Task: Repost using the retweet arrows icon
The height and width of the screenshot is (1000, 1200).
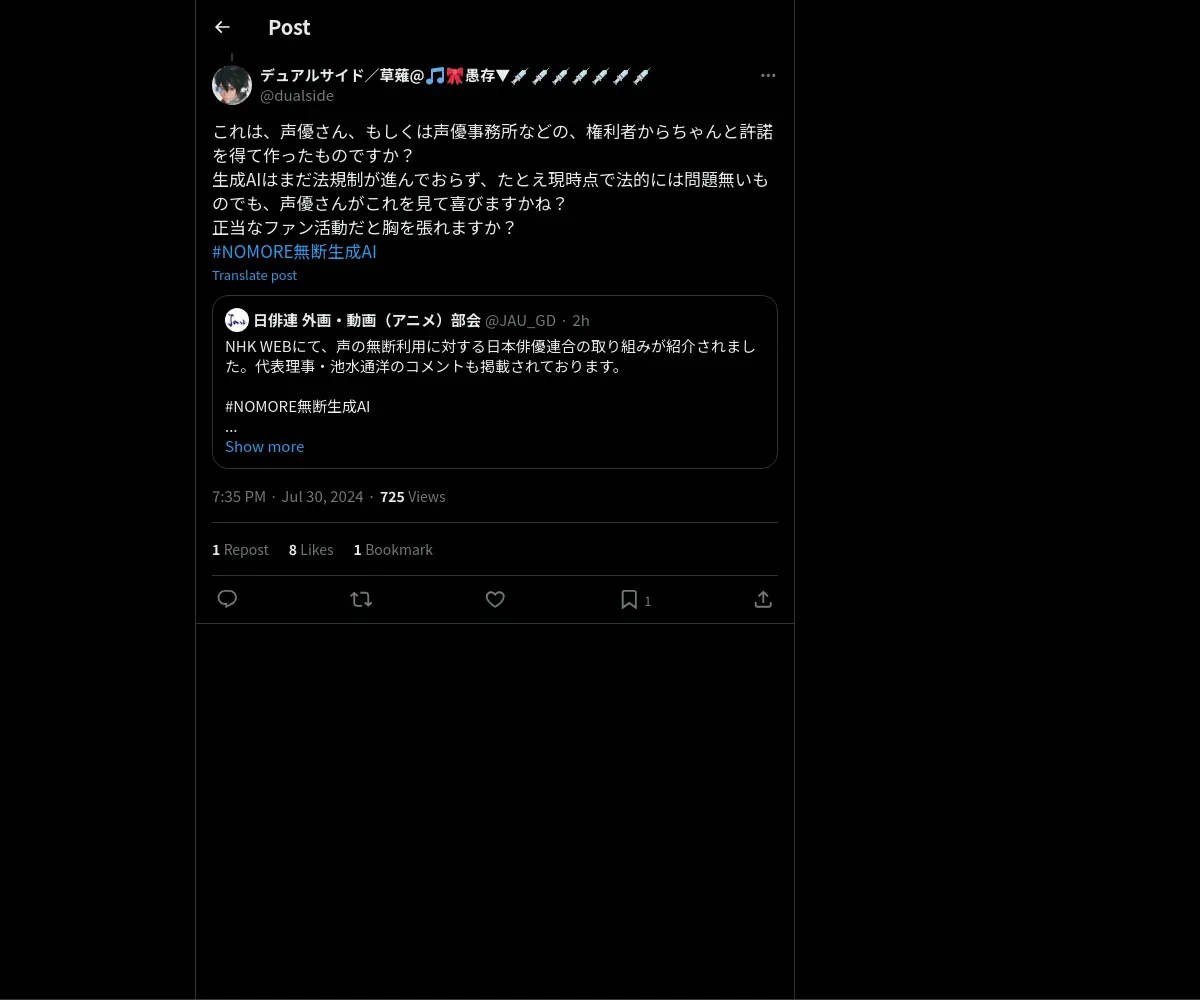Action: (x=361, y=599)
